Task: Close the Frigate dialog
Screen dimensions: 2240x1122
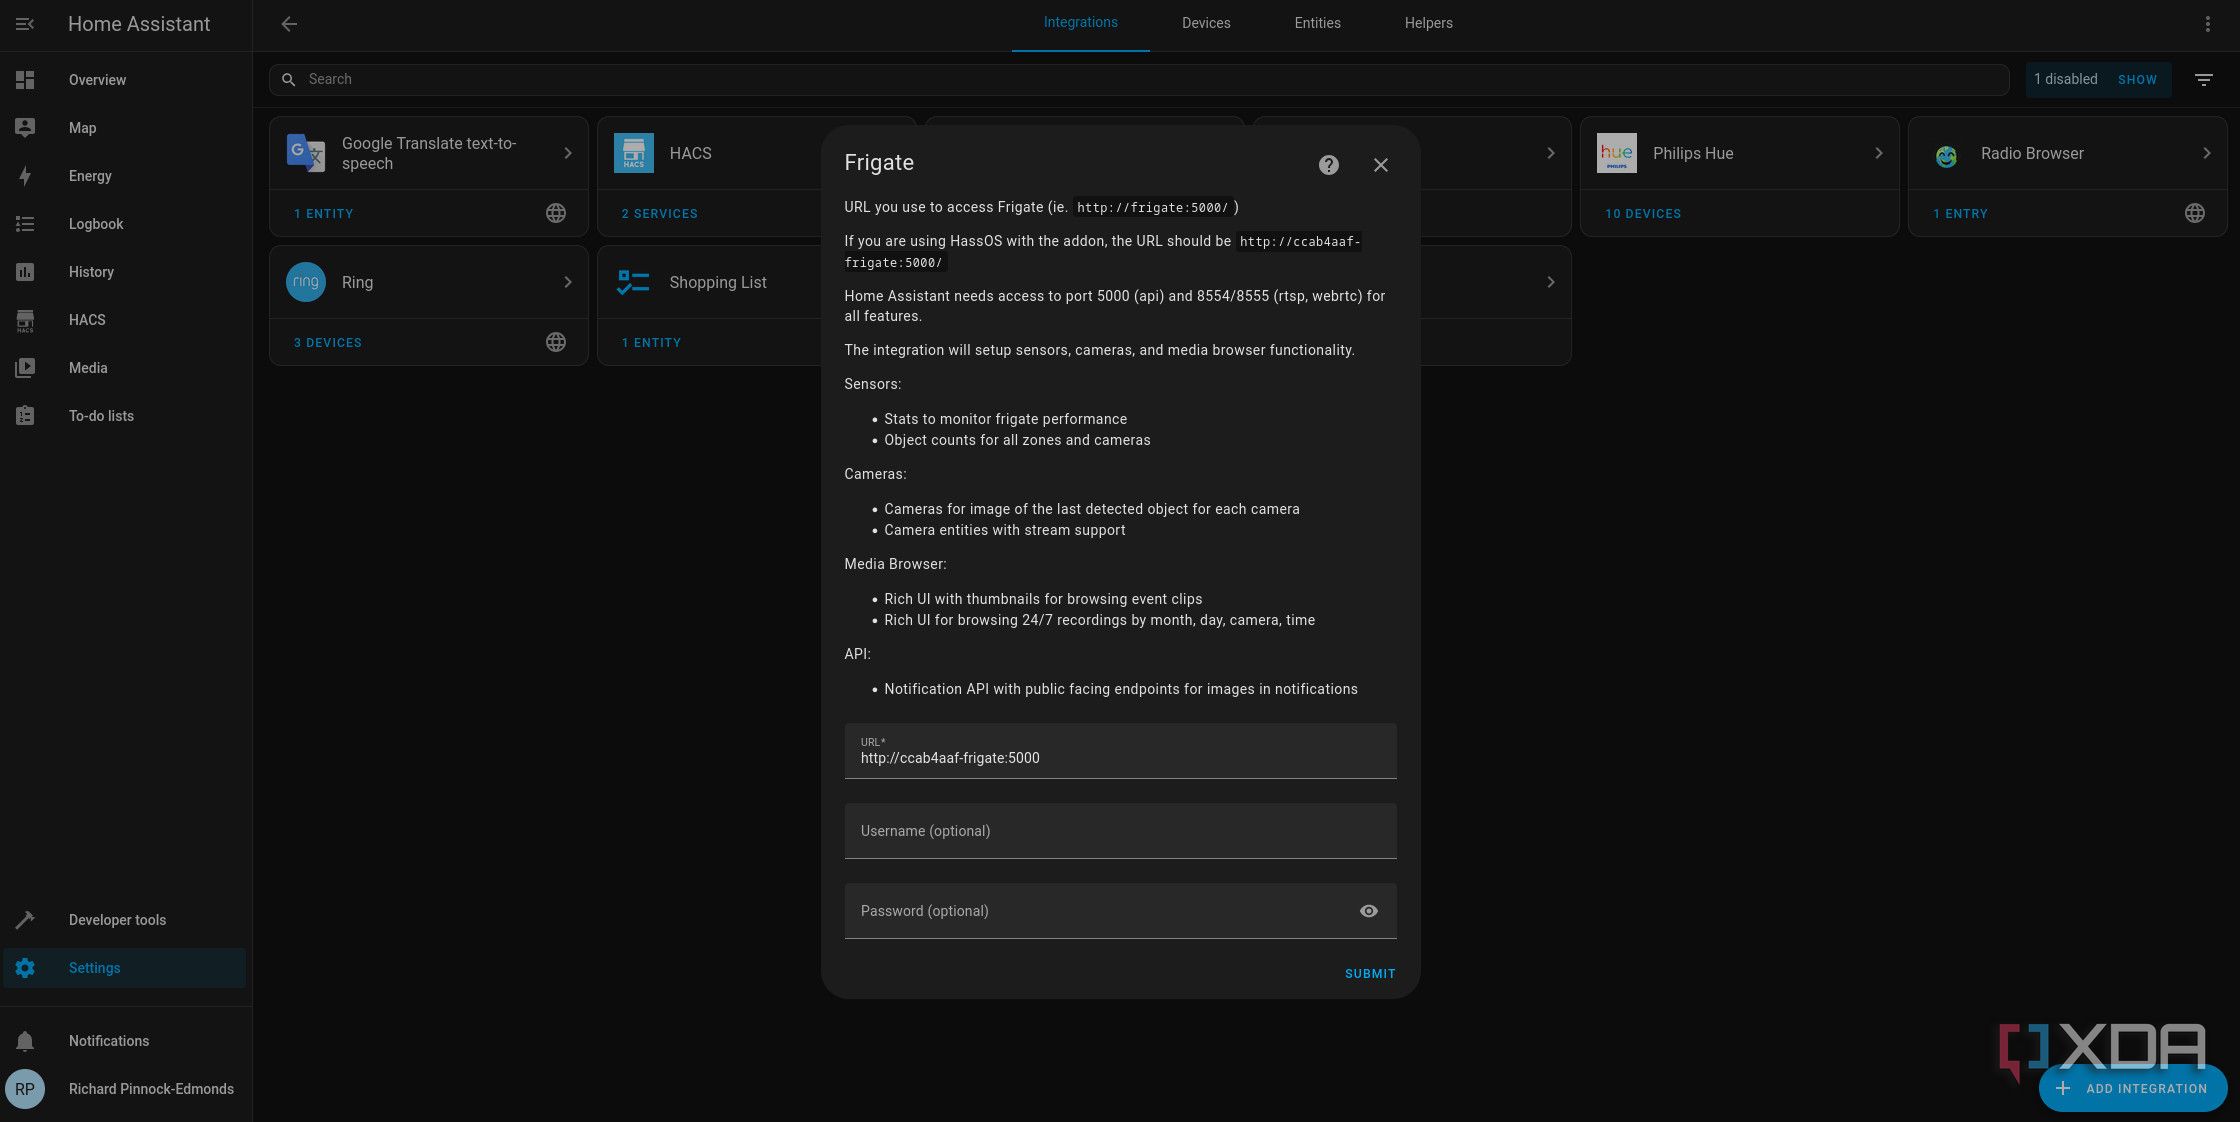Action: (x=1380, y=165)
